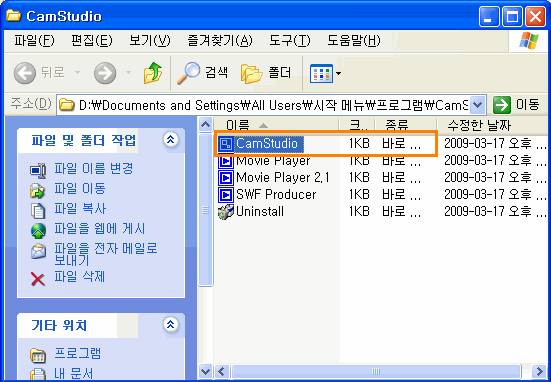Click the publish to web globe icon

click(x=38, y=231)
